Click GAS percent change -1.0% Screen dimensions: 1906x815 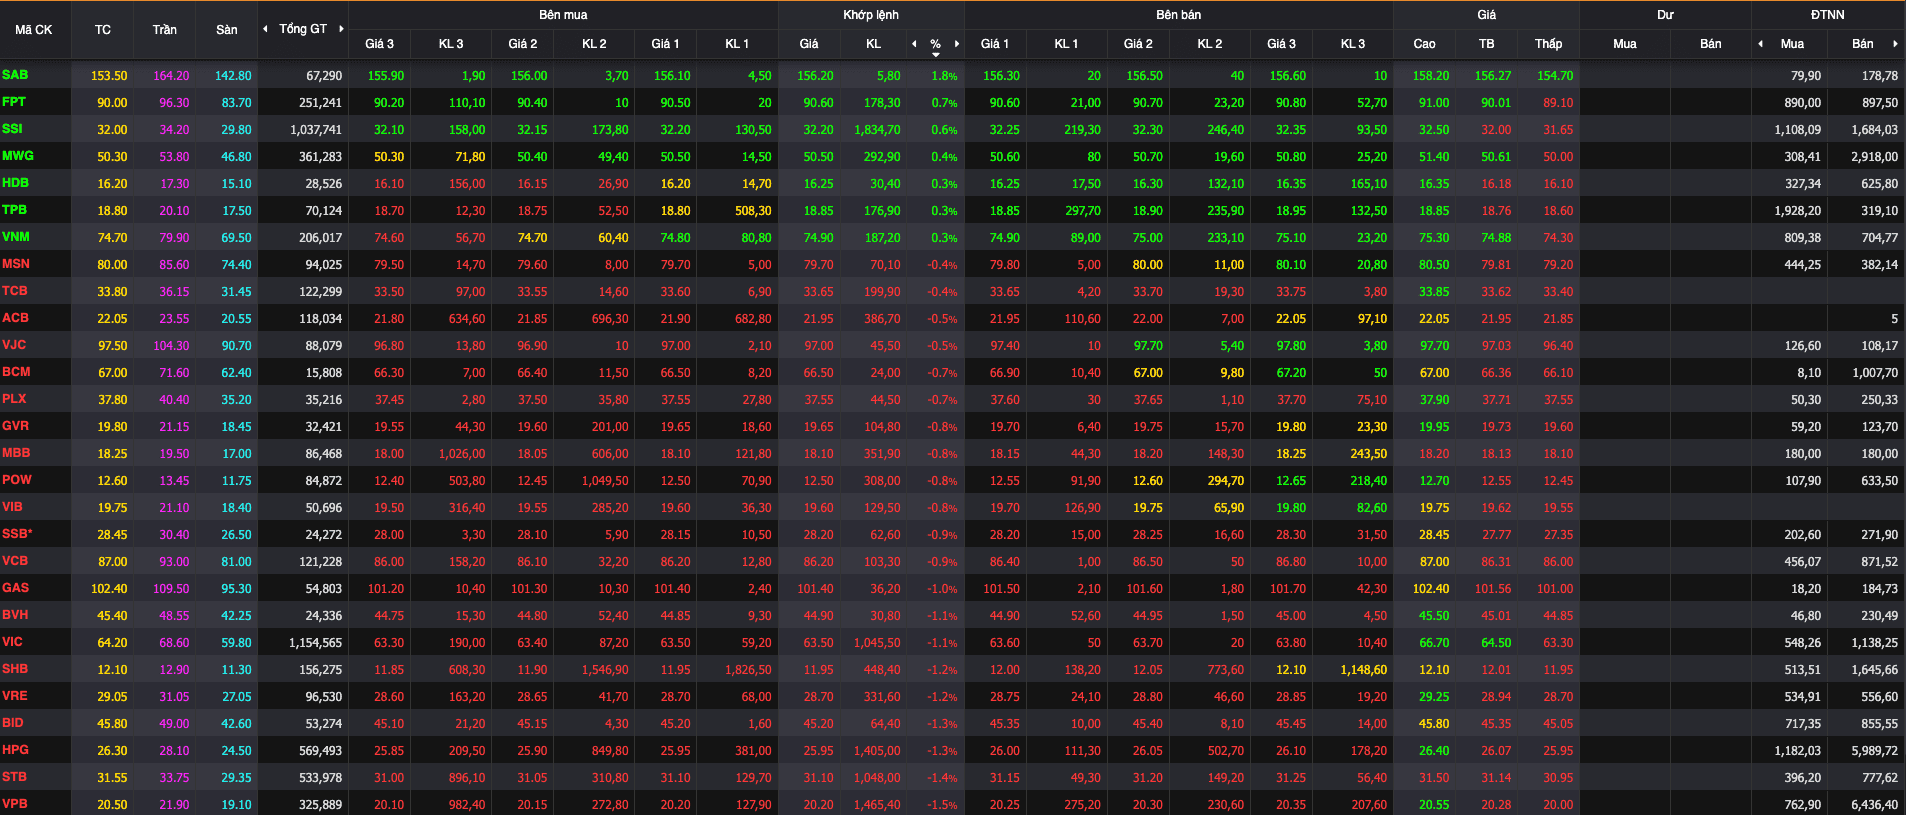(x=942, y=589)
